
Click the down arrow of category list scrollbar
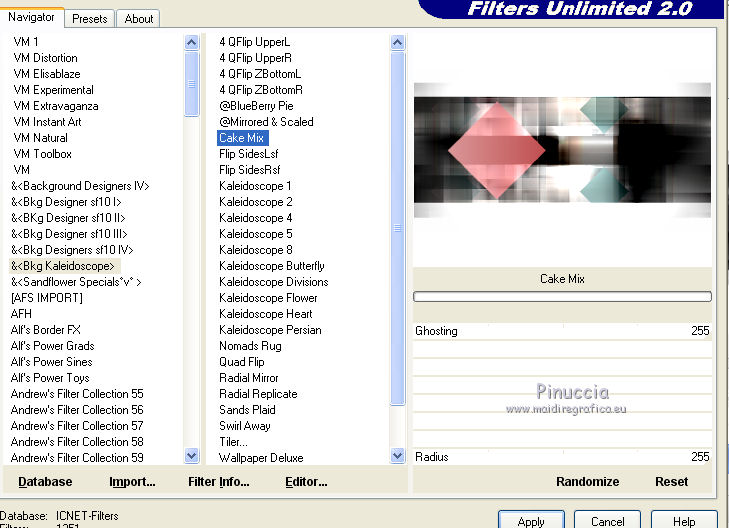pos(192,455)
